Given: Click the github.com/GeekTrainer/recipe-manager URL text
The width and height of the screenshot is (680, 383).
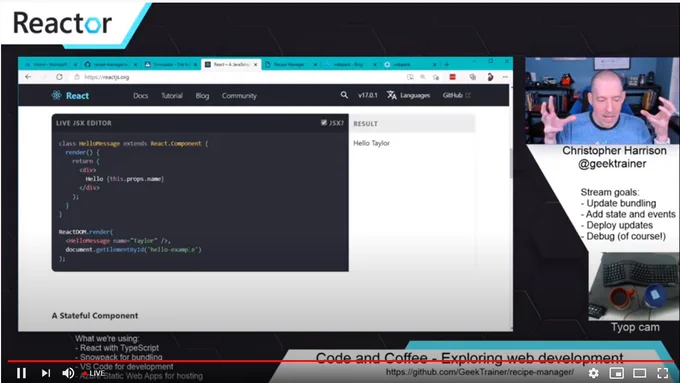Looking at the screenshot, I should [x=480, y=372].
